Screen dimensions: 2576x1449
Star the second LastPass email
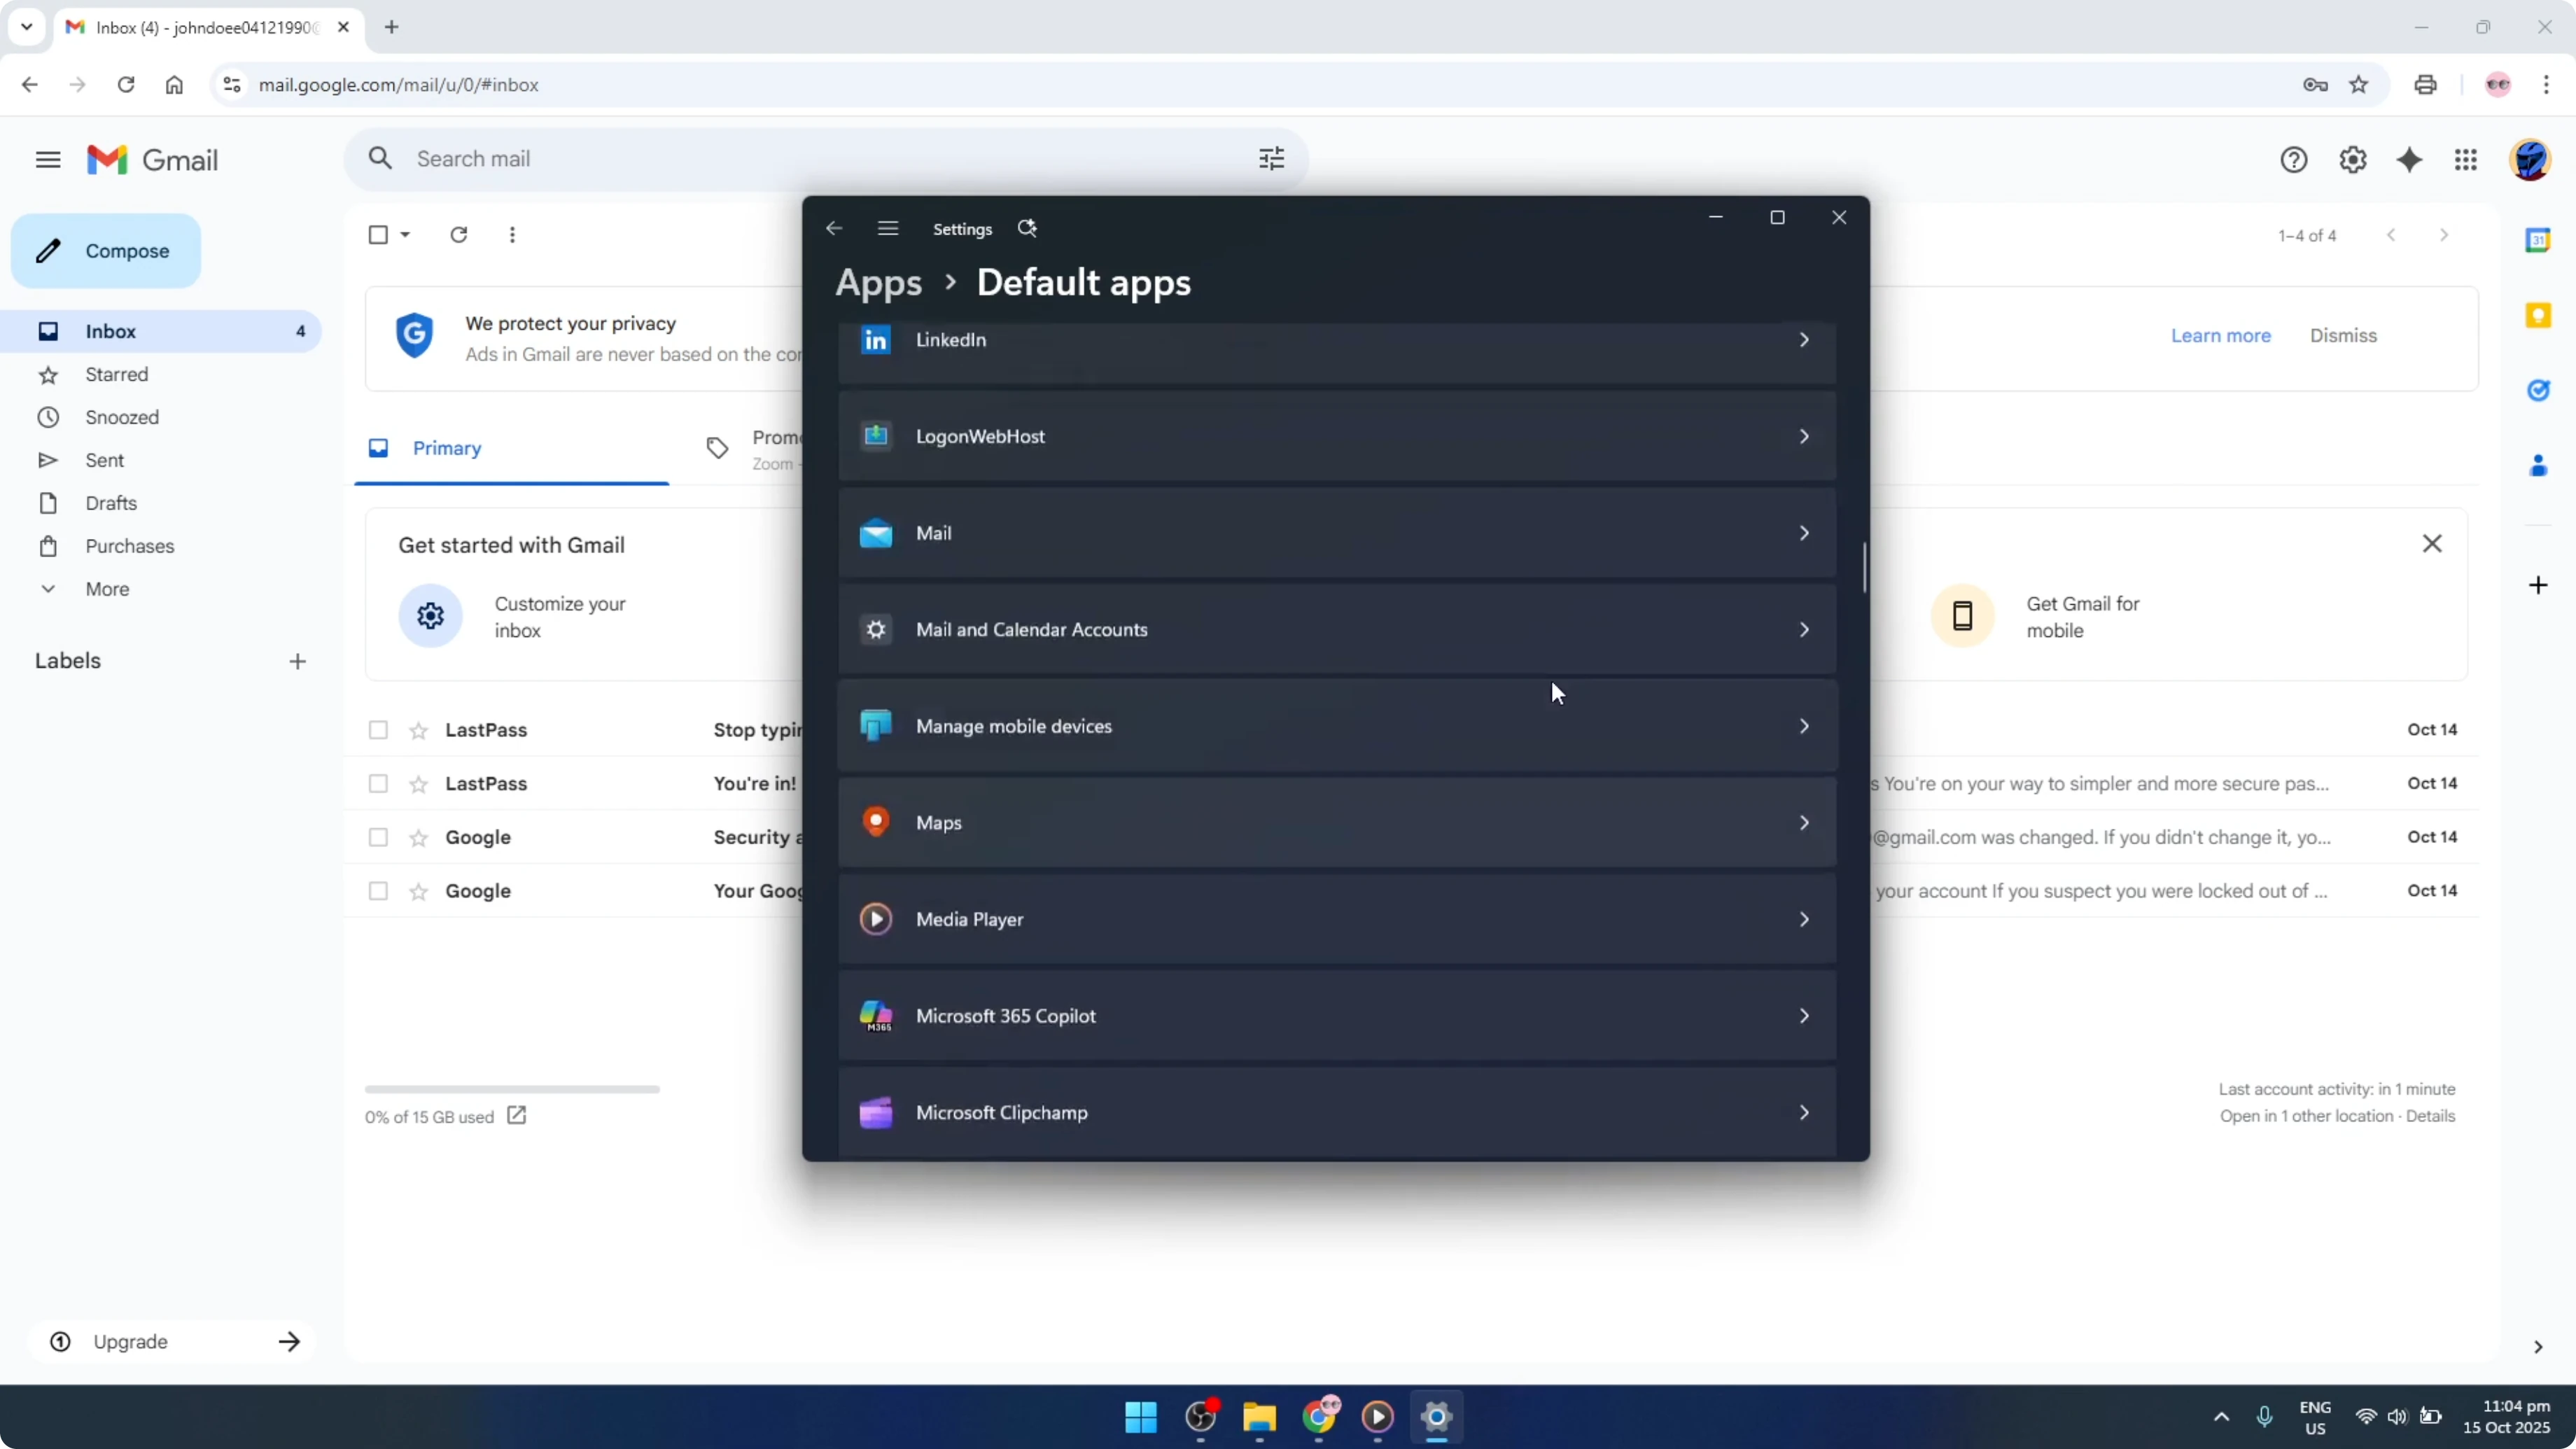[419, 784]
